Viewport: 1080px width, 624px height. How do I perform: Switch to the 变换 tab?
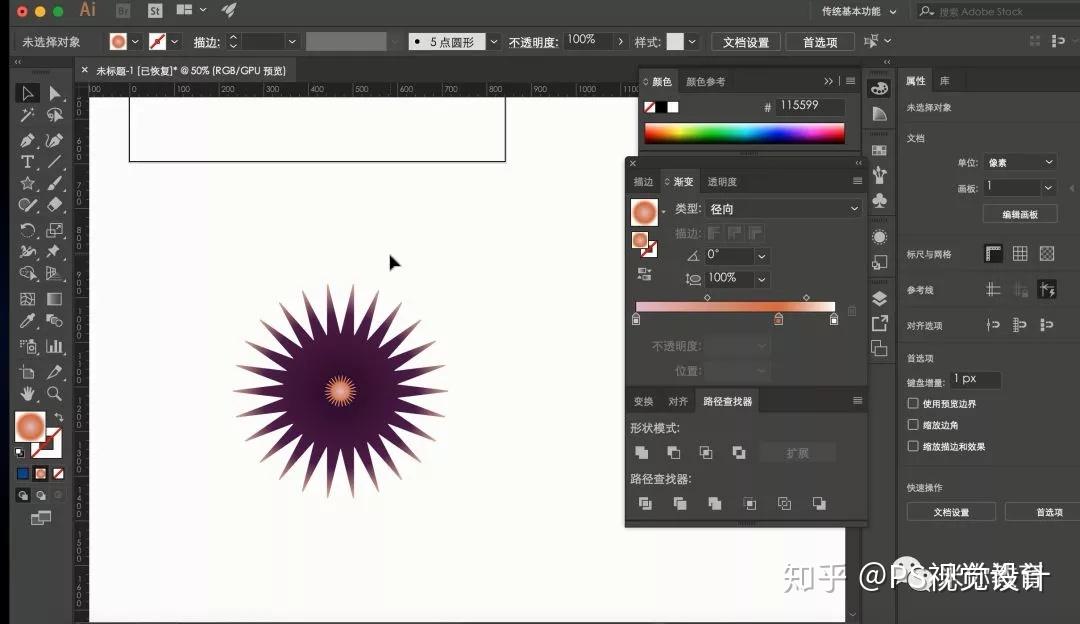(x=643, y=402)
